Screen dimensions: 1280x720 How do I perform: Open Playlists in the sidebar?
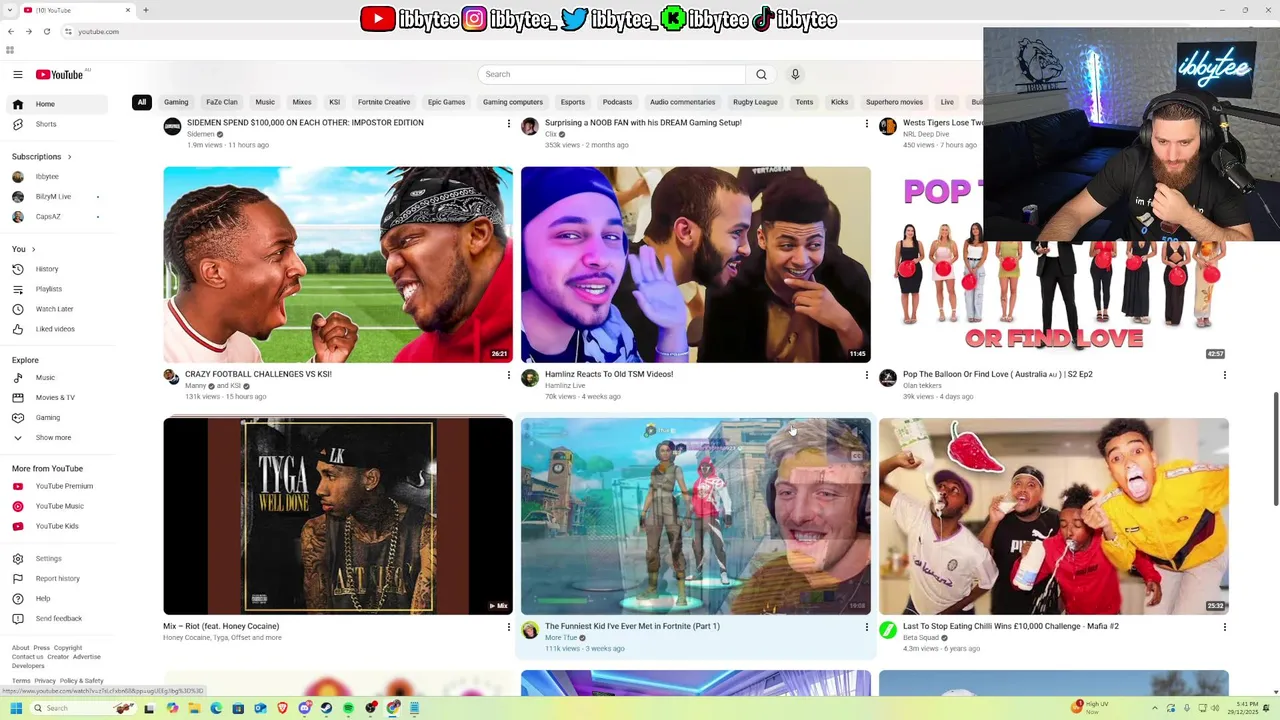click(x=57, y=289)
